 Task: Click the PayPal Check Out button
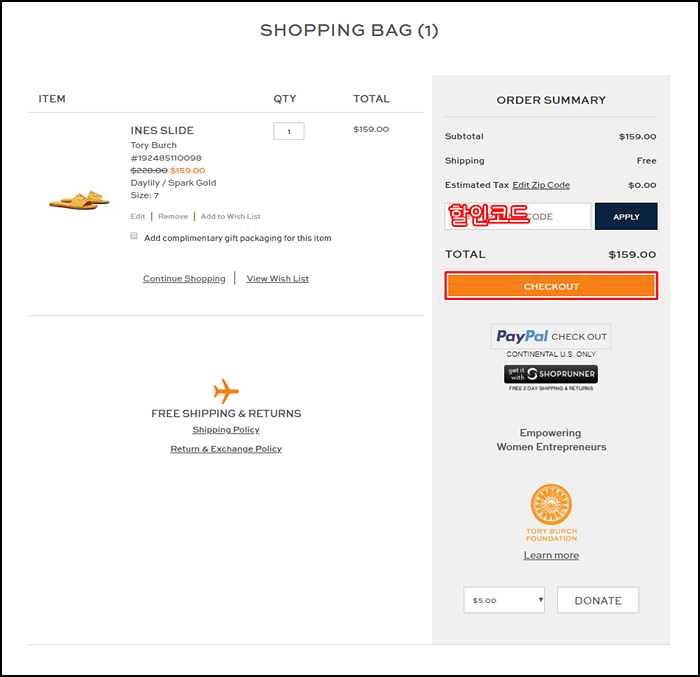point(551,336)
